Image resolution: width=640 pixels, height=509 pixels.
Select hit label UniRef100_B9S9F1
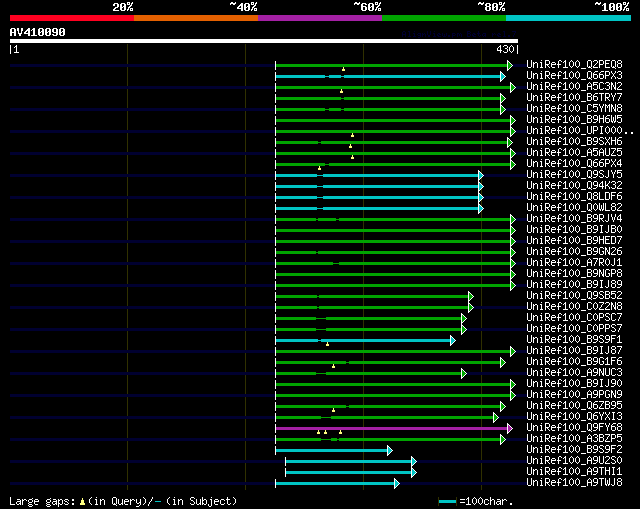pos(574,340)
